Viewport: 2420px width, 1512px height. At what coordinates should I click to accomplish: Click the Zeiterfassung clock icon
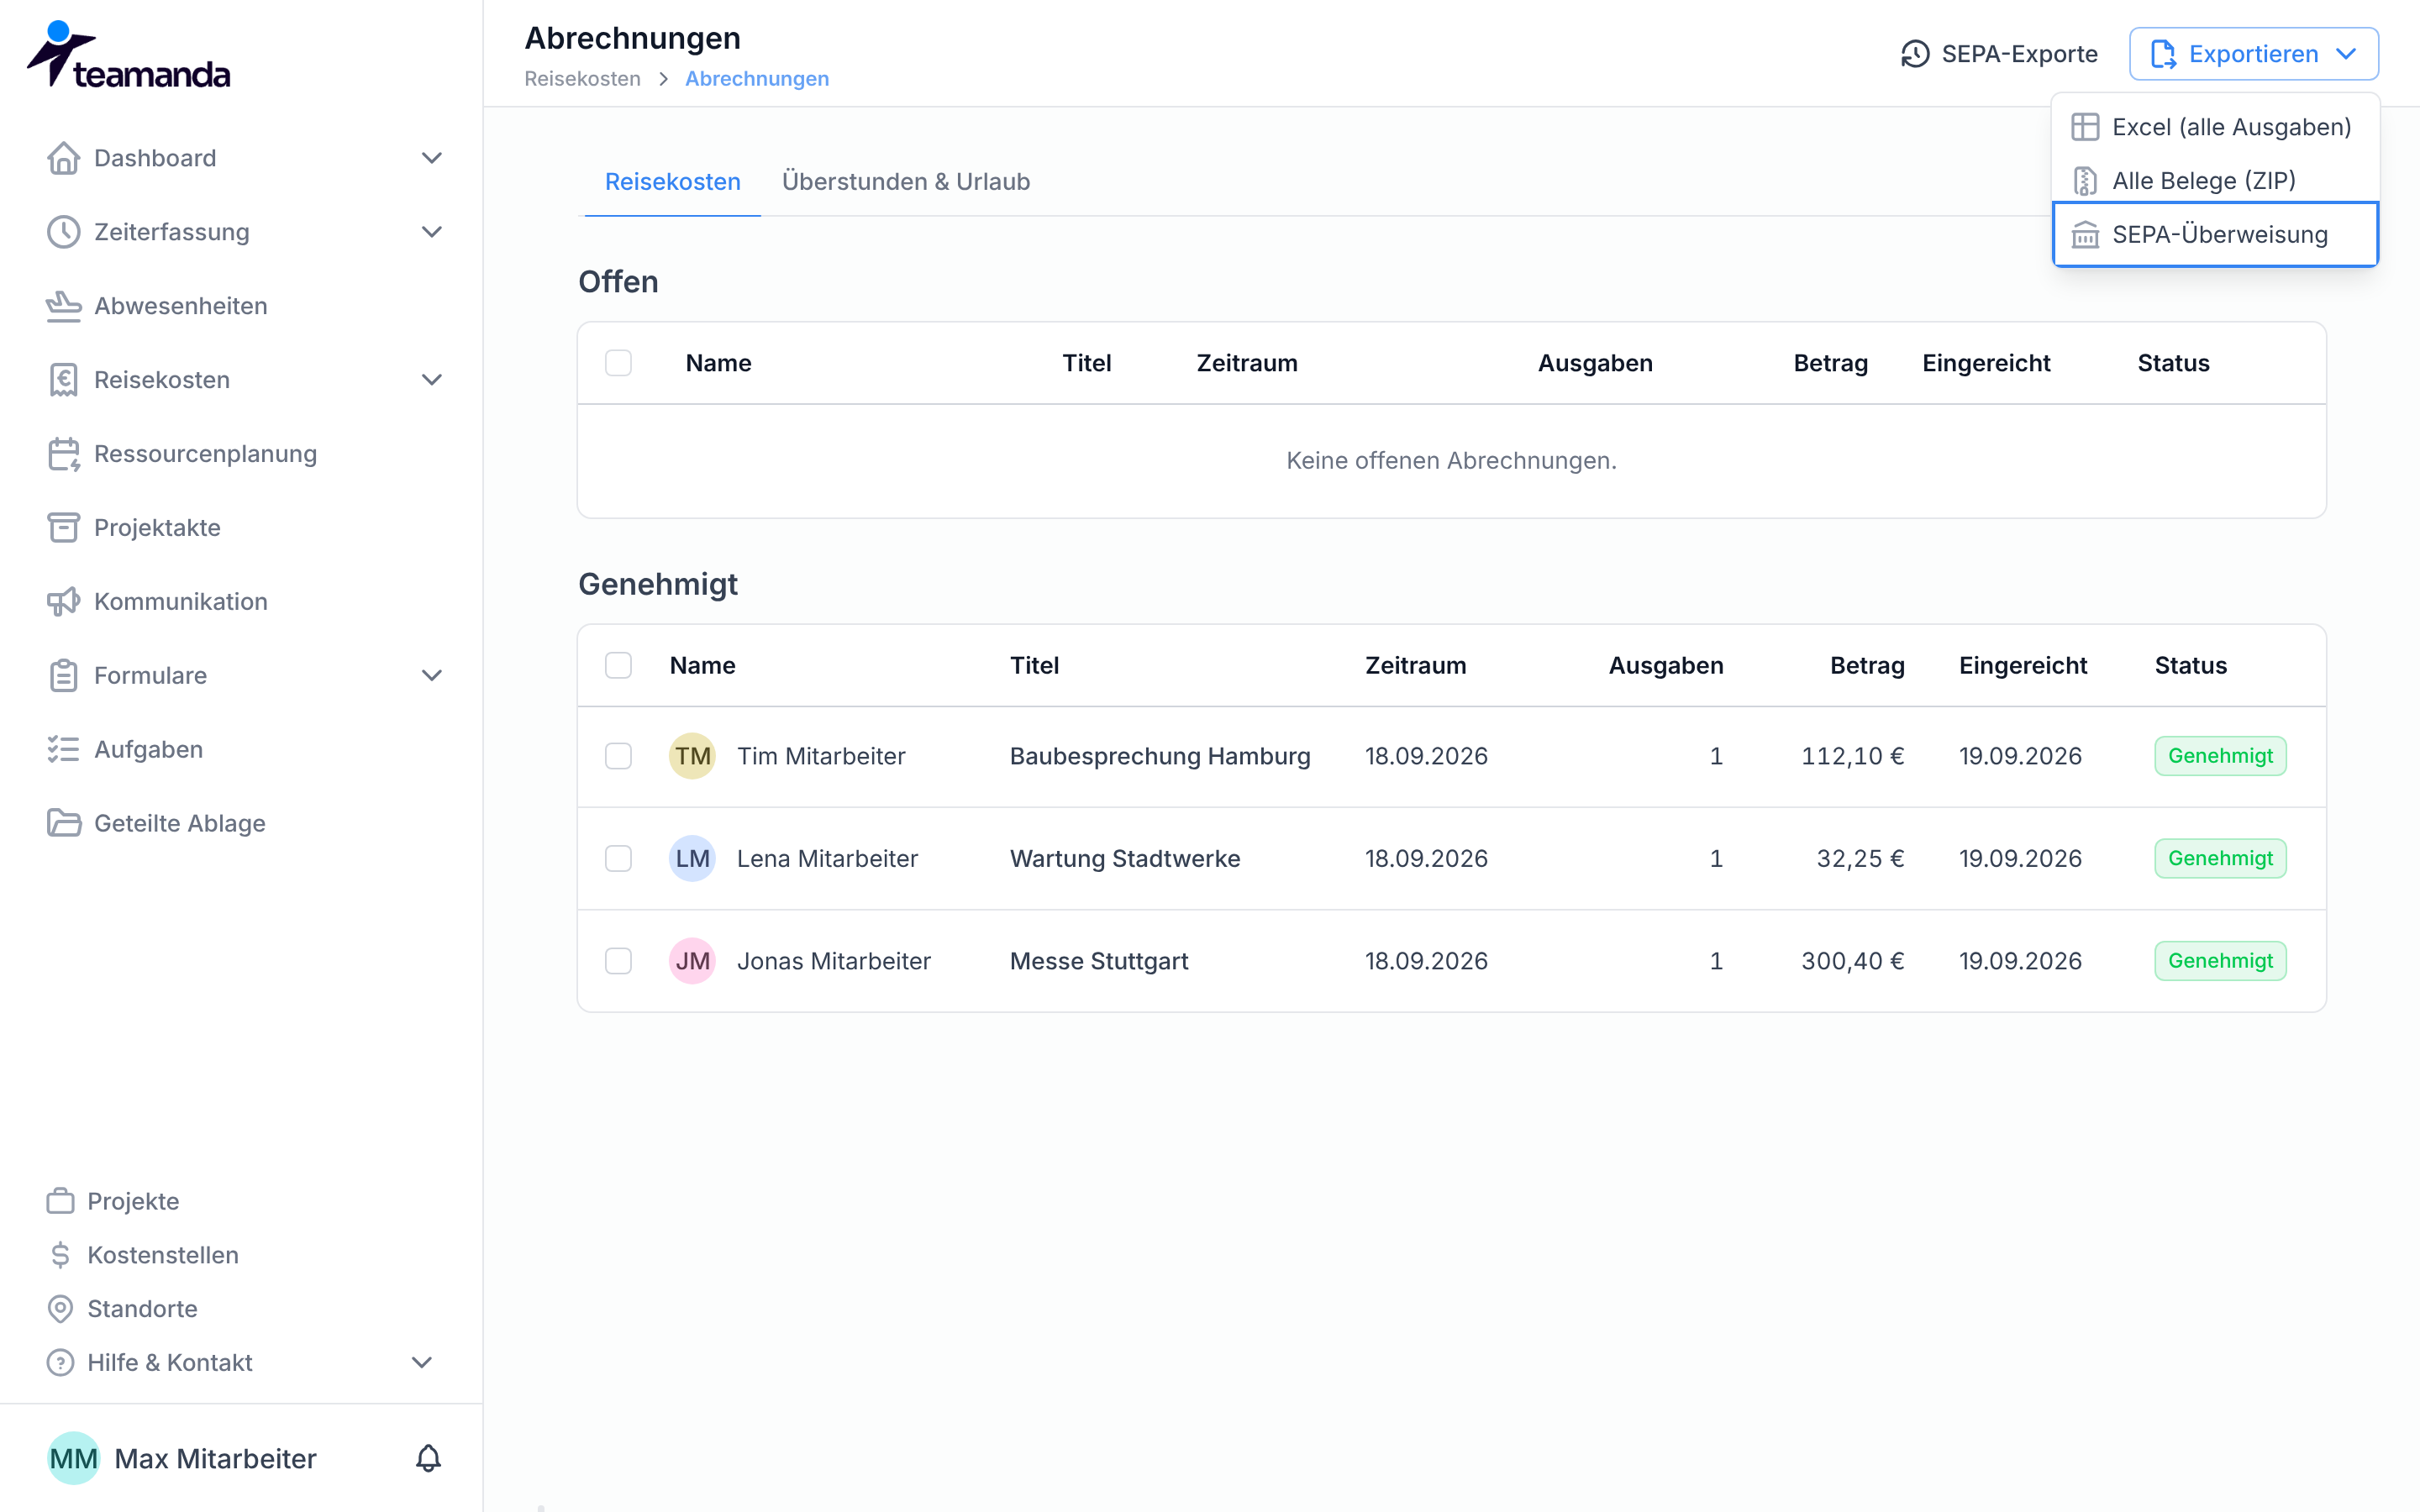coord(63,232)
